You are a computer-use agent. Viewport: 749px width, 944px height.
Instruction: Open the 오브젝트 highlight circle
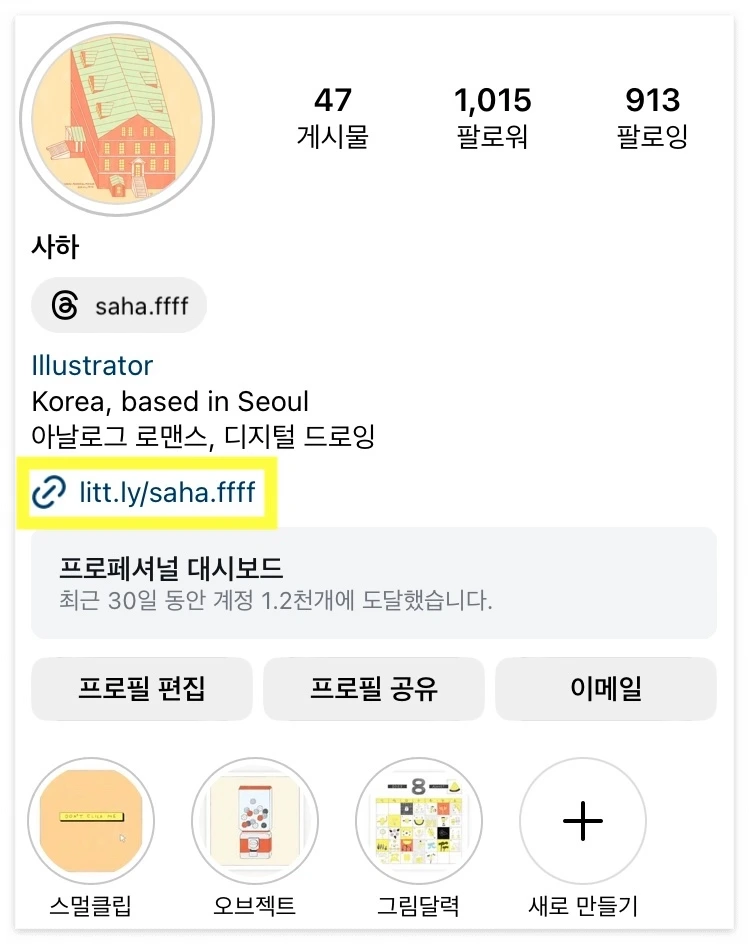pos(255,820)
